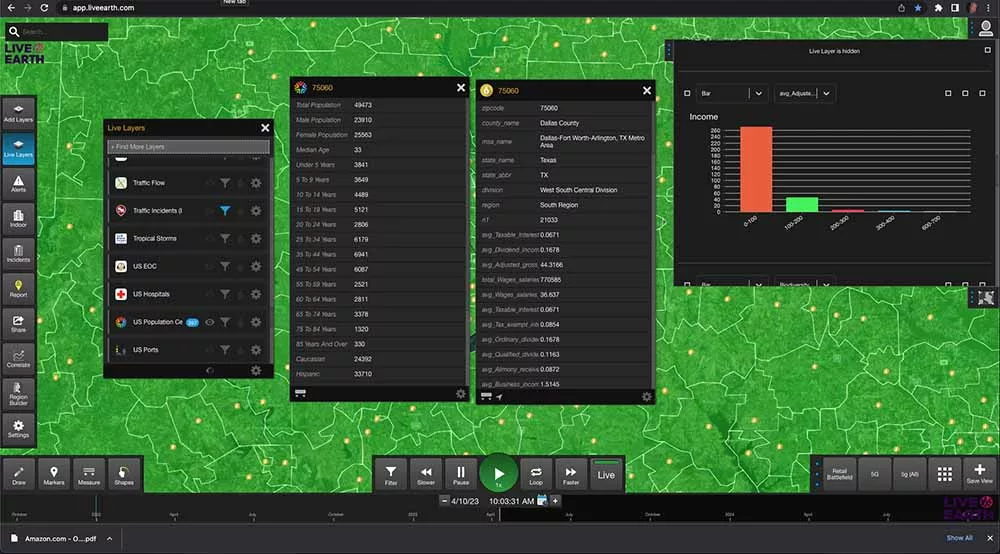Click the Traffic Flow filter funnel
This screenshot has width=1000, height=554.
coord(225,183)
